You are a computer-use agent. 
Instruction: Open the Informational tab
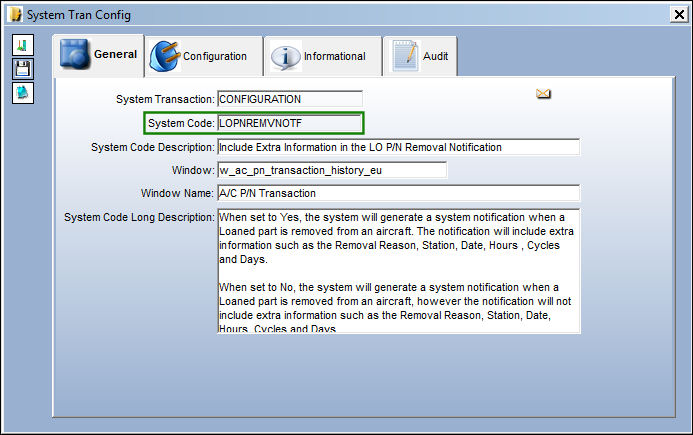(x=335, y=56)
